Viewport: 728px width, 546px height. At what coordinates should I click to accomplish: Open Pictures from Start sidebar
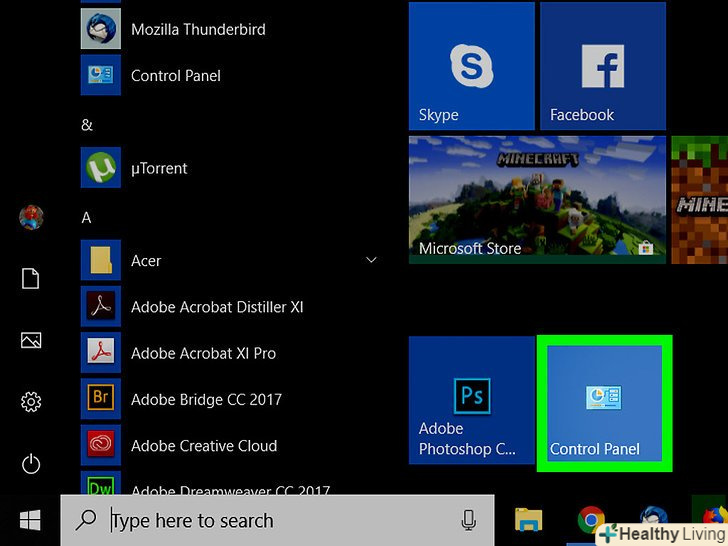click(x=31, y=340)
